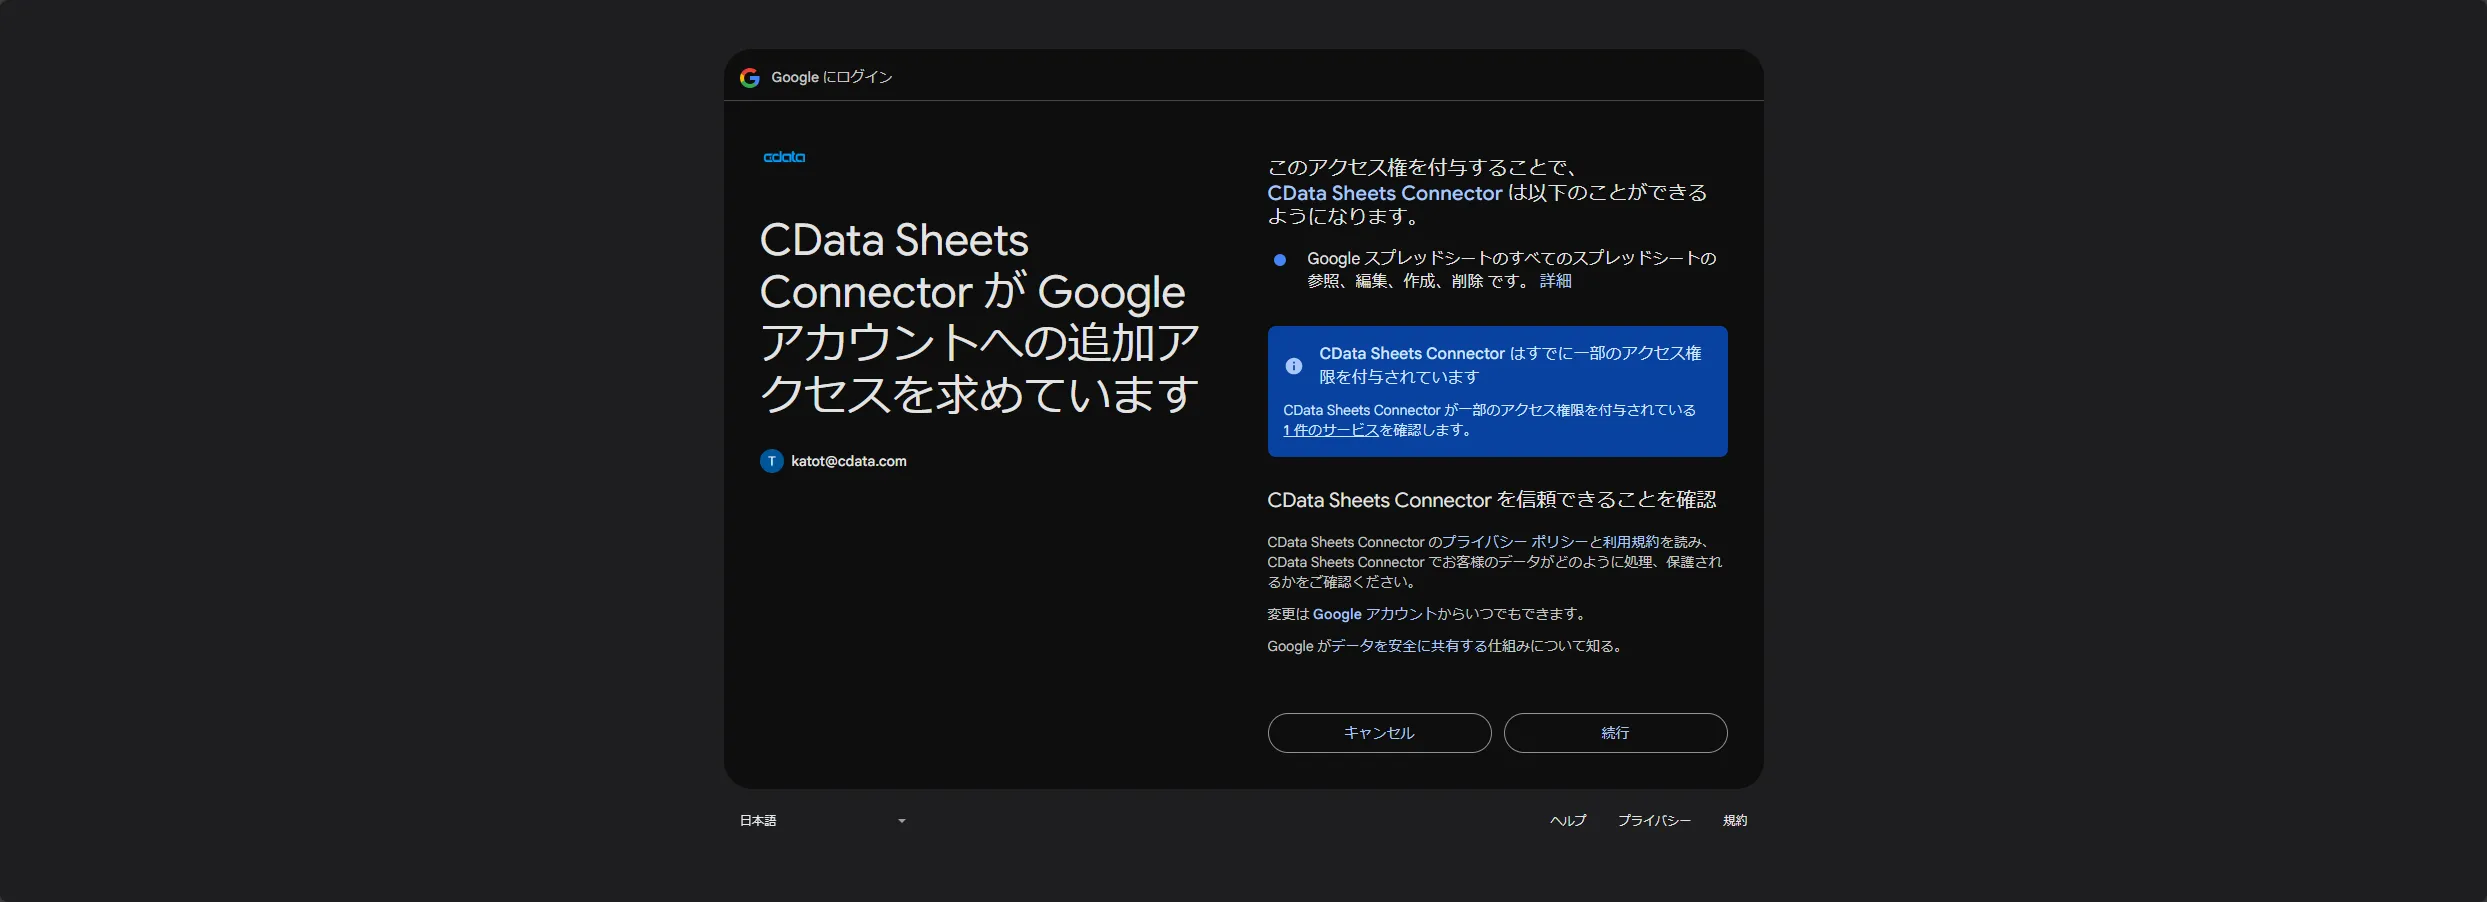The width and height of the screenshot is (2487, 902).
Task: Click the katot@cdata.com account email
Action: [x=848, y=461]
